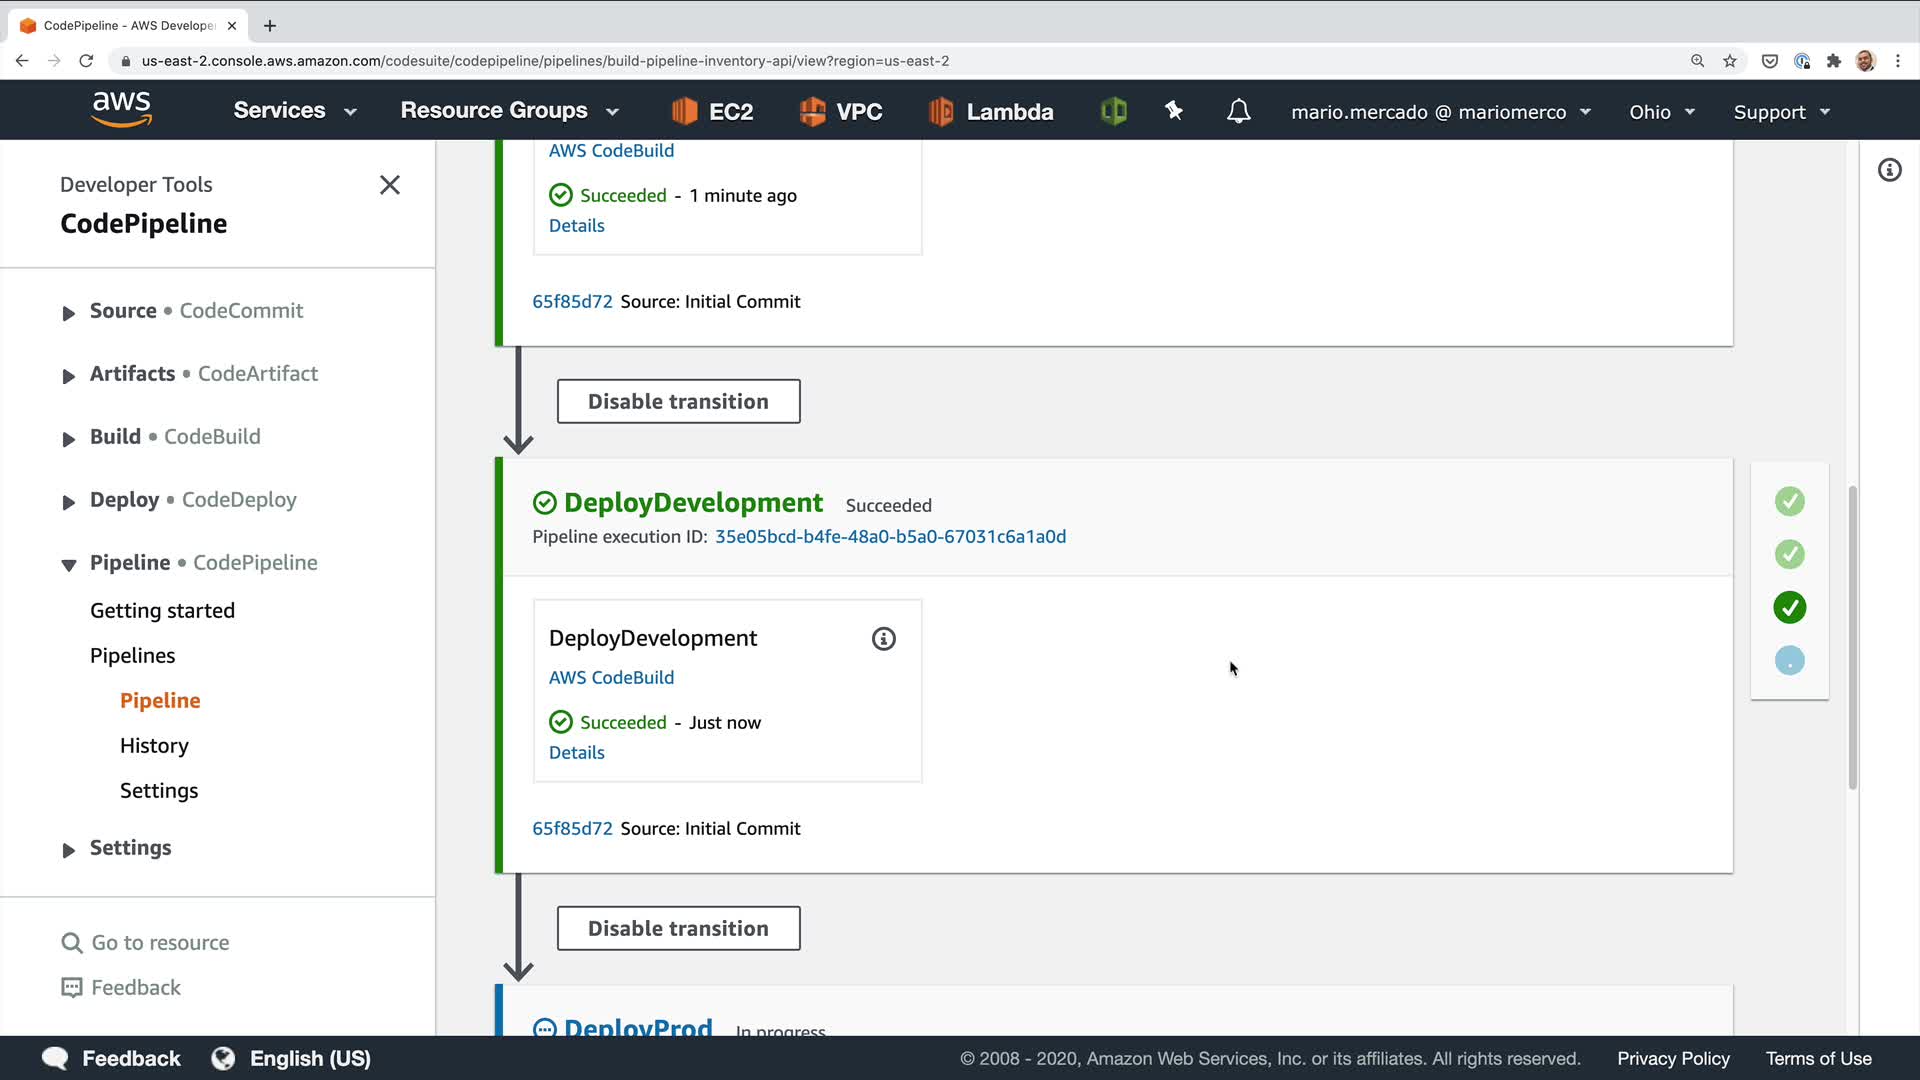Click Disable transition below DeployDevelopment stage
This screenshot has width=1920, height=1080.
pos(678,928)
